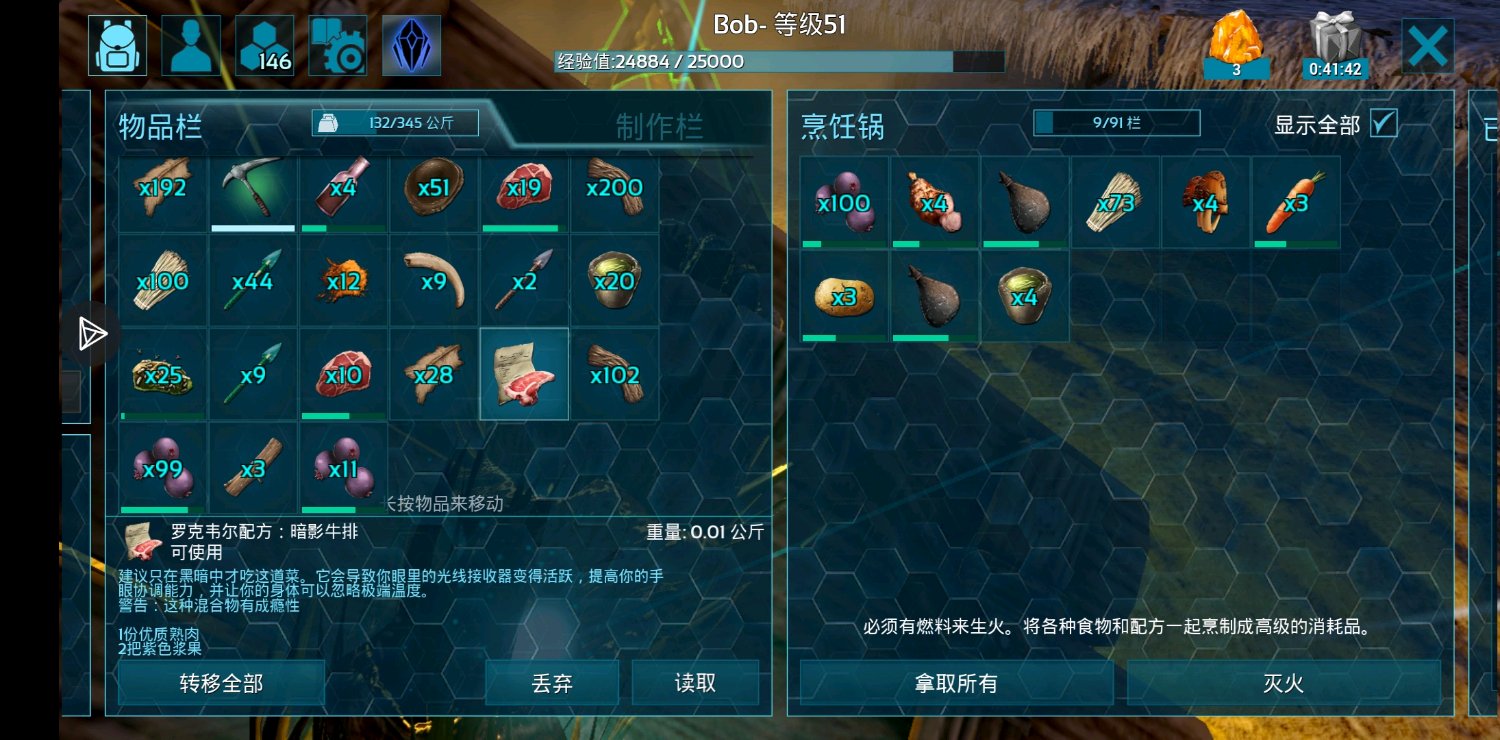Tap the amber currency icon
This screenshot has height=740, width=1500.
[1236, 46]
